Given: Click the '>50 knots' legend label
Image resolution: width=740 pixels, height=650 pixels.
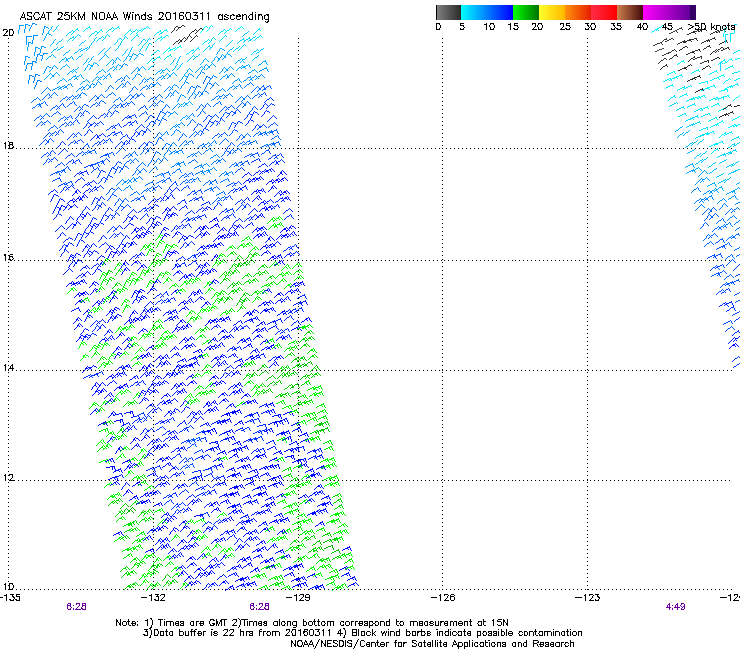Looking at the screenshot, I should [x=711, y=27].
